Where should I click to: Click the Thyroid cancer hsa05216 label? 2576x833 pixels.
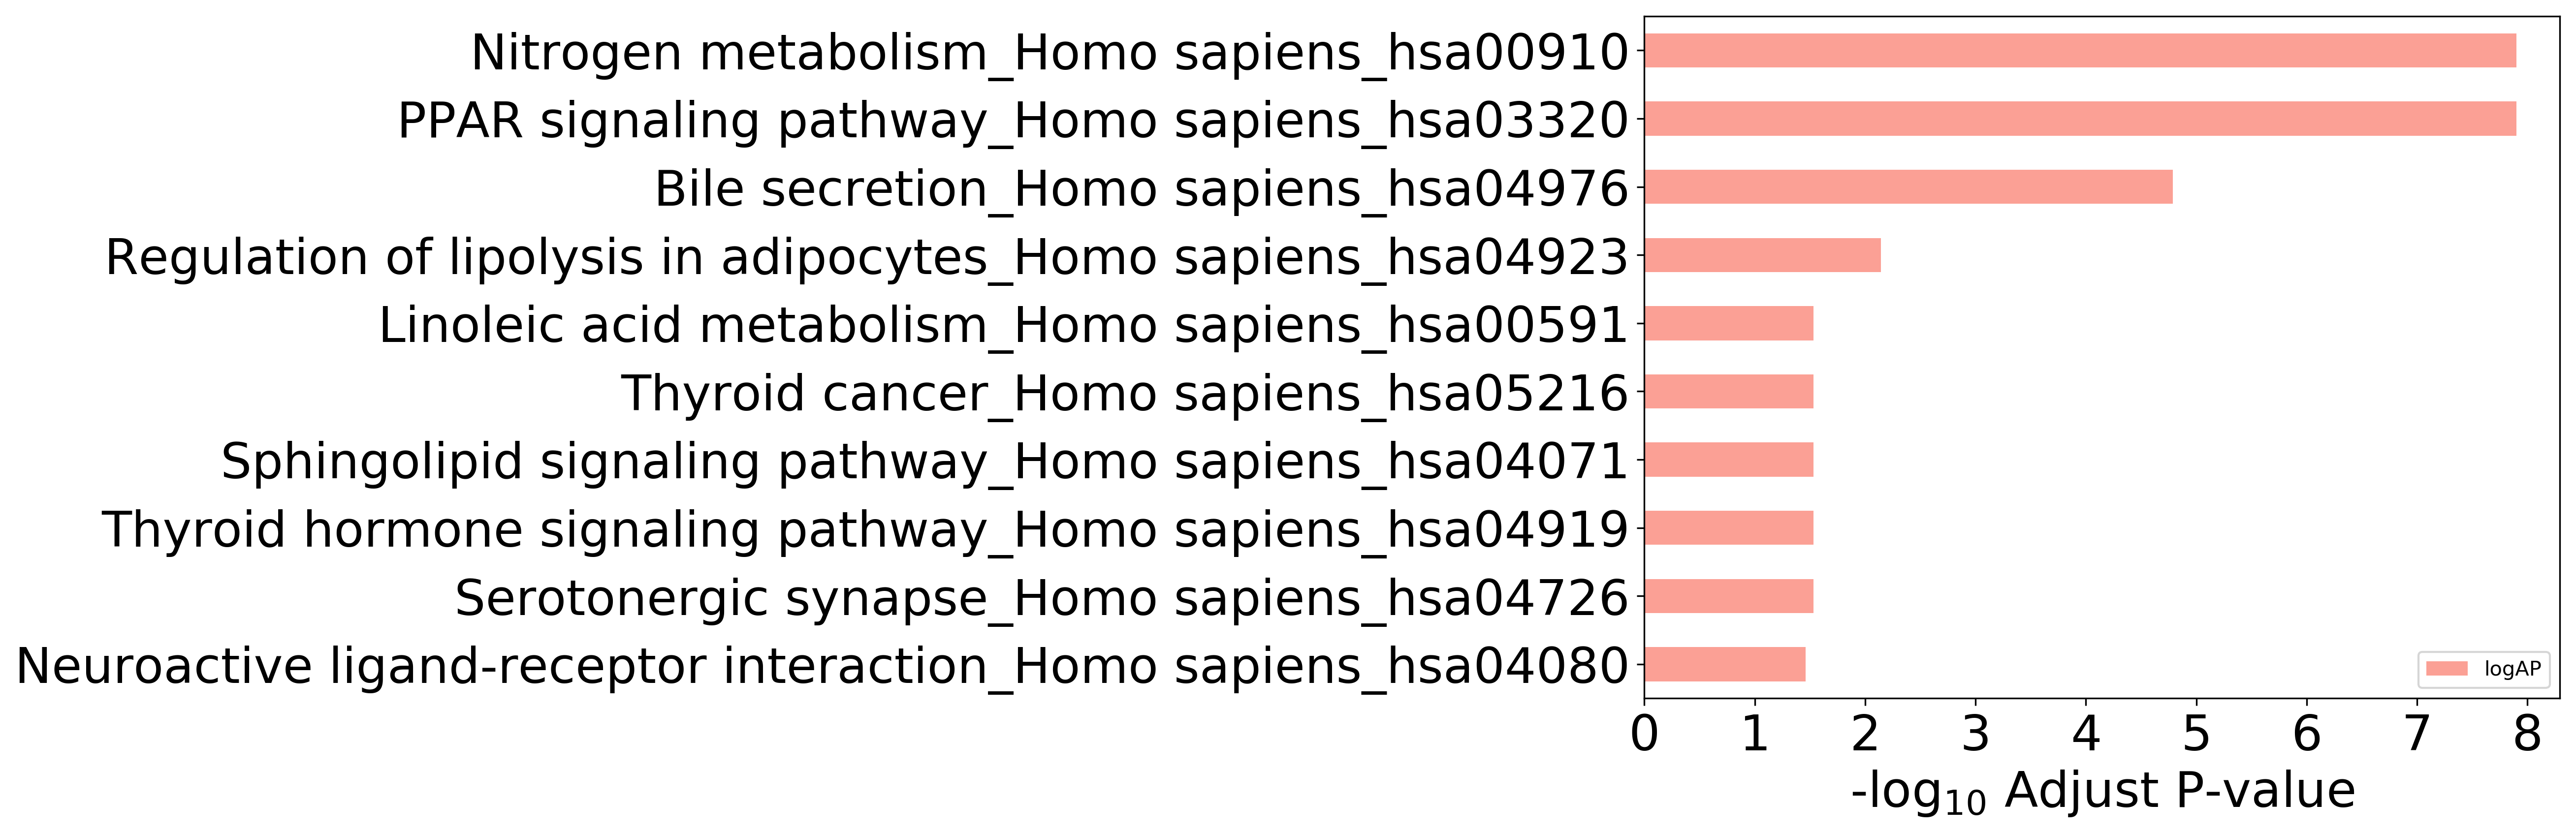click(x=1125, y=393)
